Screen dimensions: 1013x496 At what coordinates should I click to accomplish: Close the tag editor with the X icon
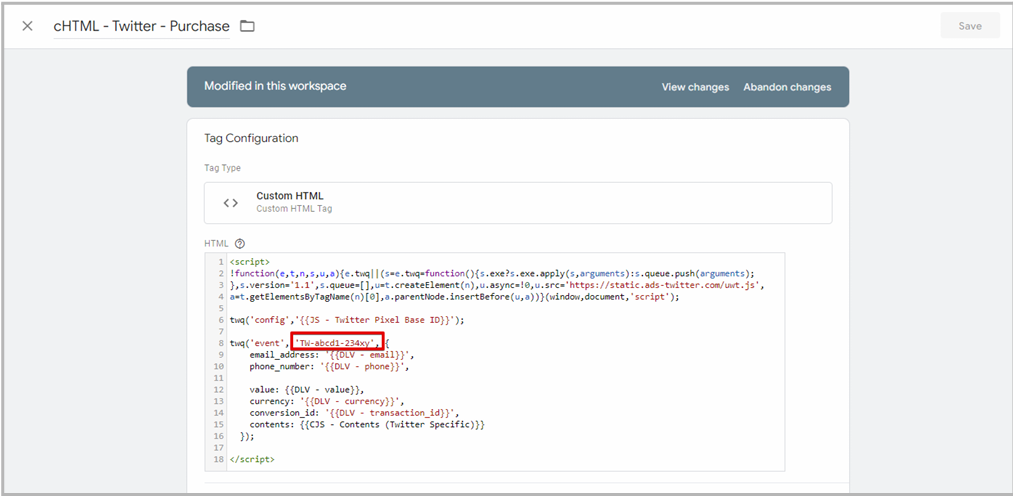pos(27,26)
